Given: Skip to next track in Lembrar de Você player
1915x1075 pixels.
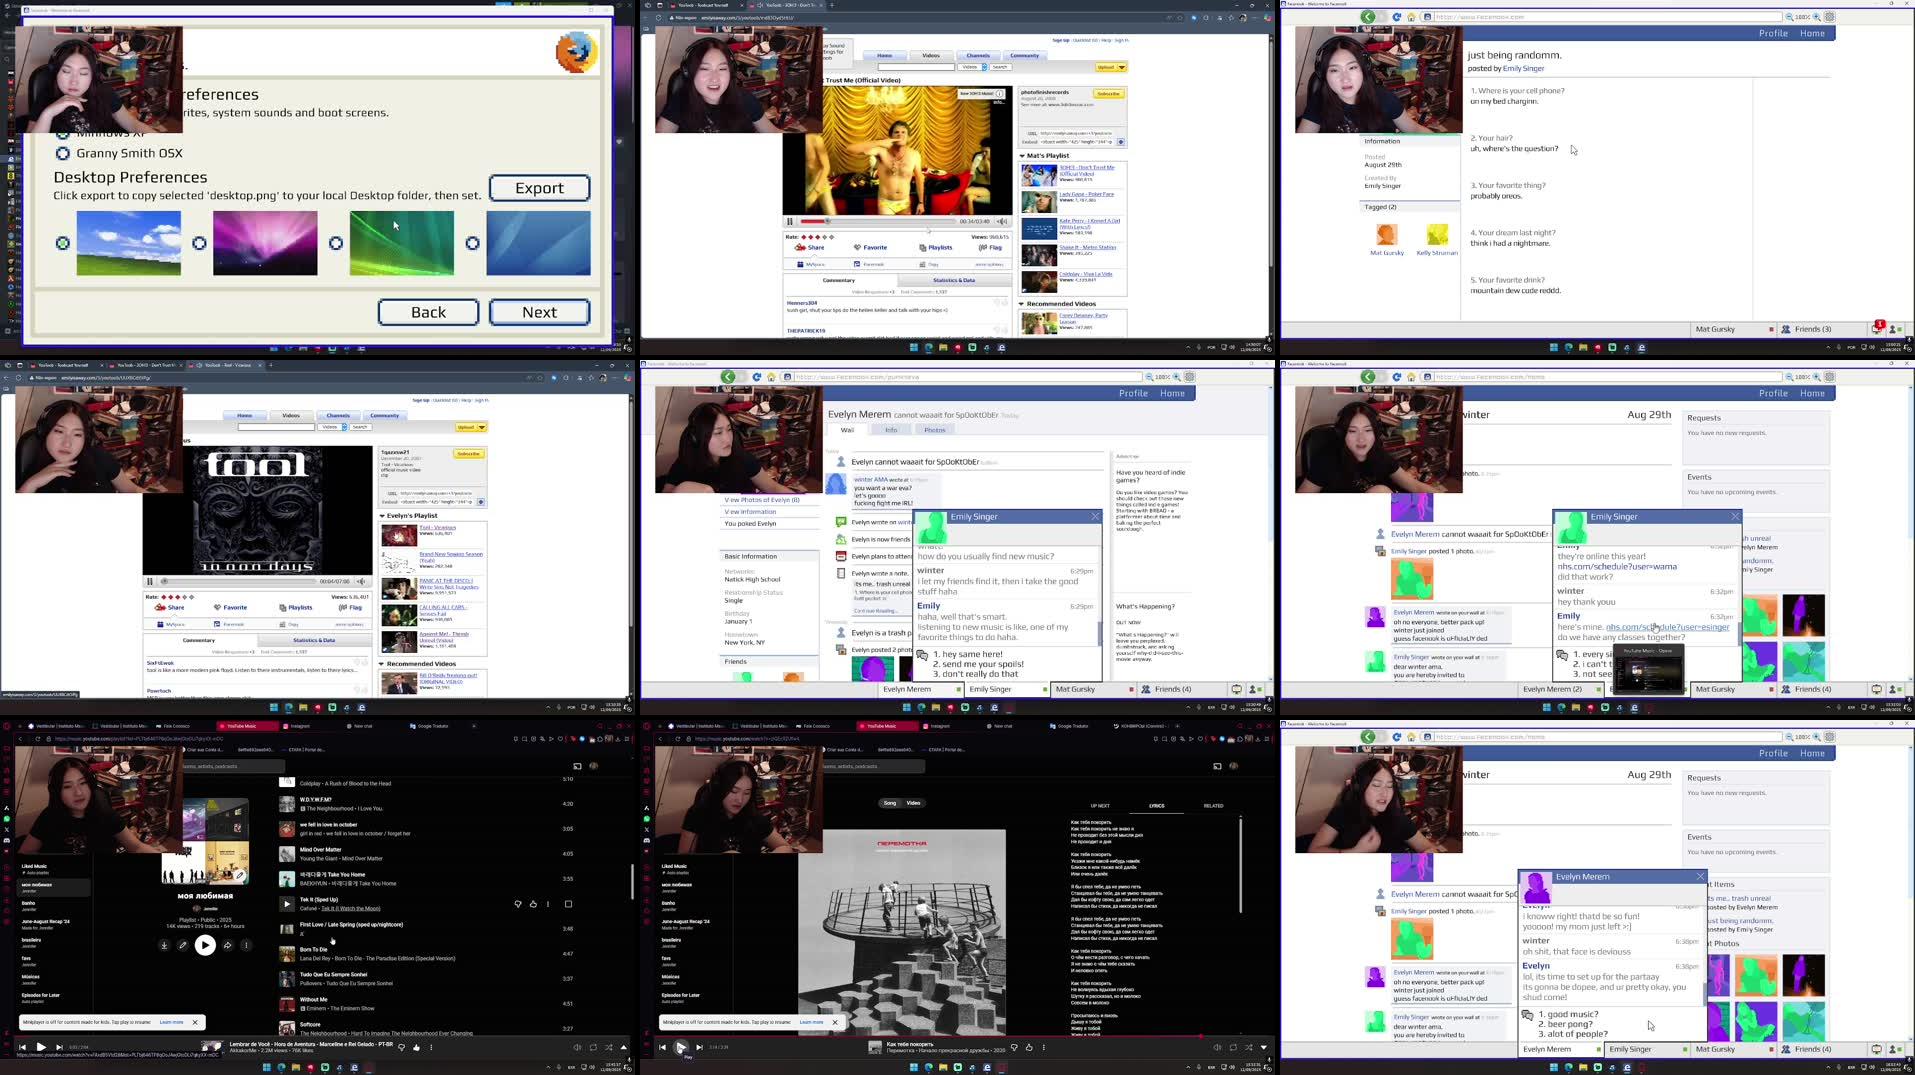Looking at the screenshot, I should (59, 1047).
